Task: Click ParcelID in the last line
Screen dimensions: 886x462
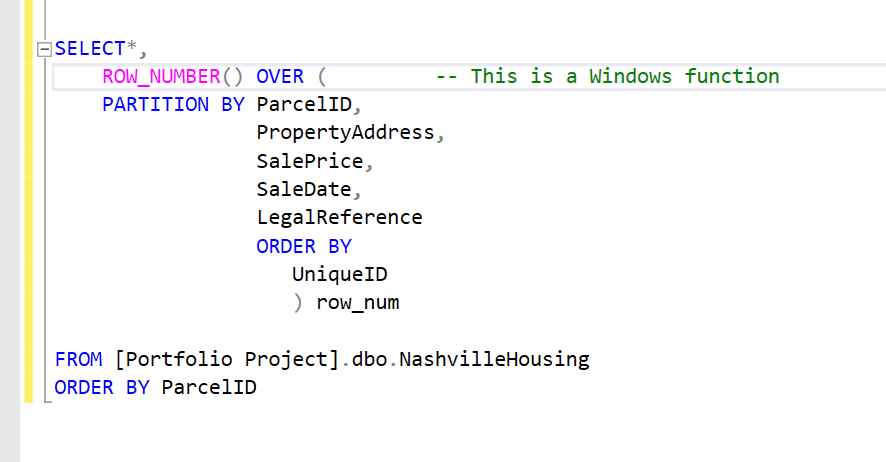Action: click(209, 387)
